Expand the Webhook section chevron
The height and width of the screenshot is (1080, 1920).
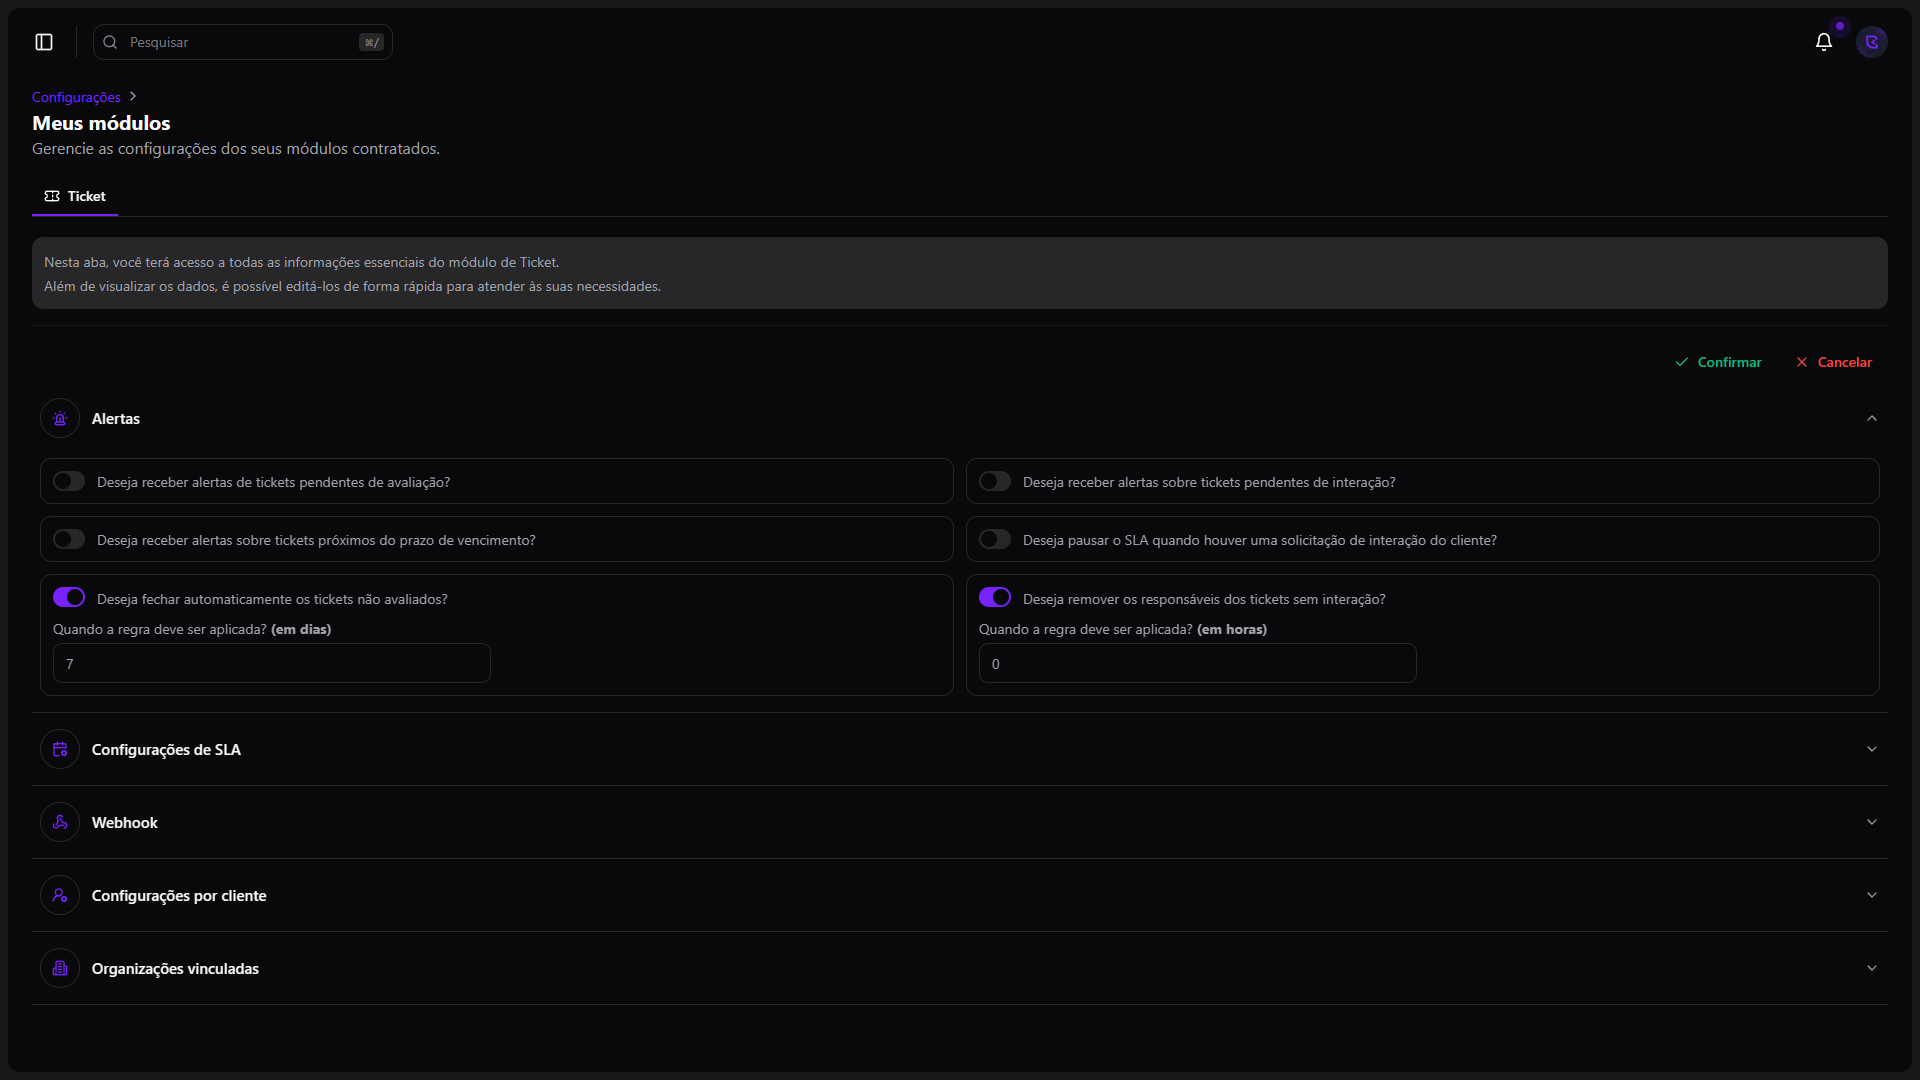pyautogui.click(x=1871, y=823)
